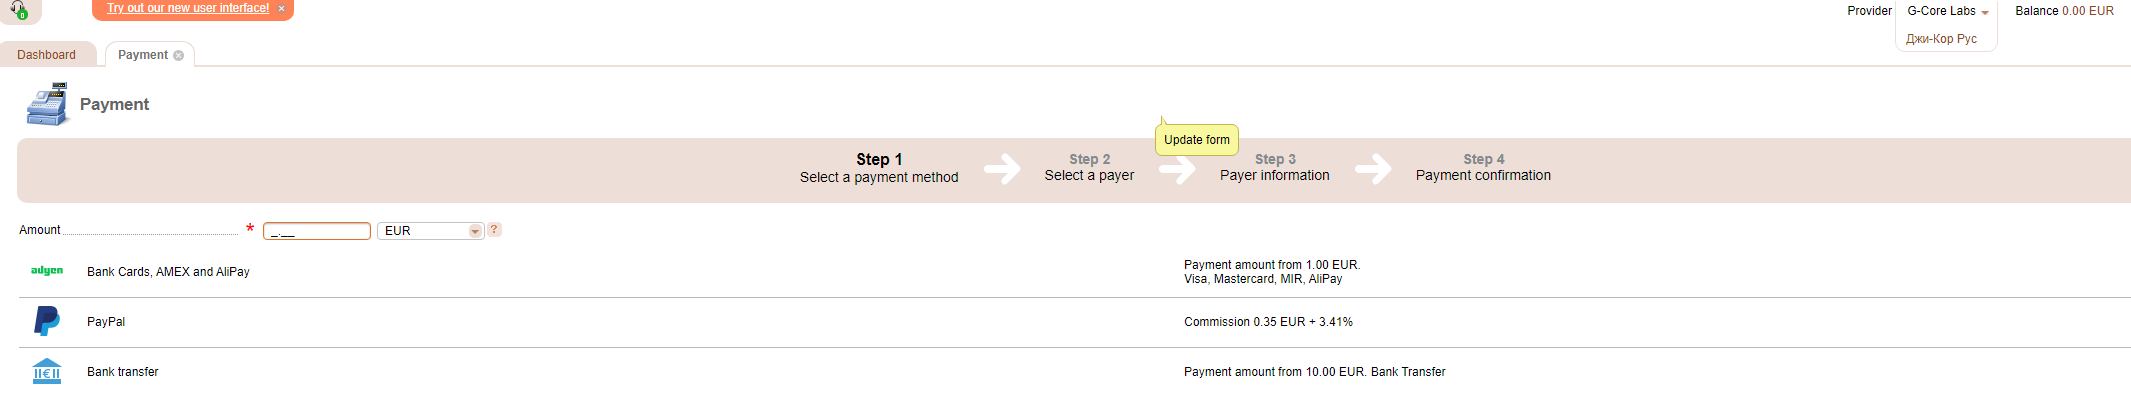Click the PayPal logo icon
Screen dimensions: 2131x411
pyautogui.click(x=47, y=321)
